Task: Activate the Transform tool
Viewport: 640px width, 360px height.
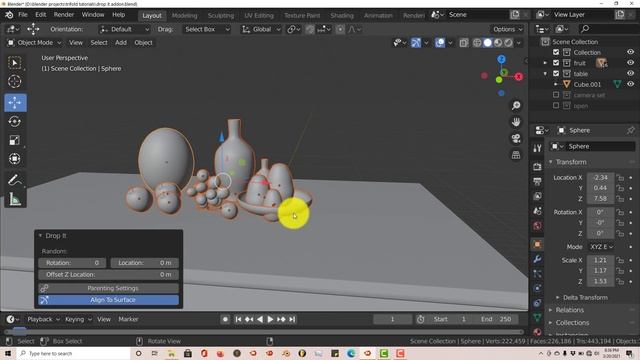Action: tap(15, 158)
